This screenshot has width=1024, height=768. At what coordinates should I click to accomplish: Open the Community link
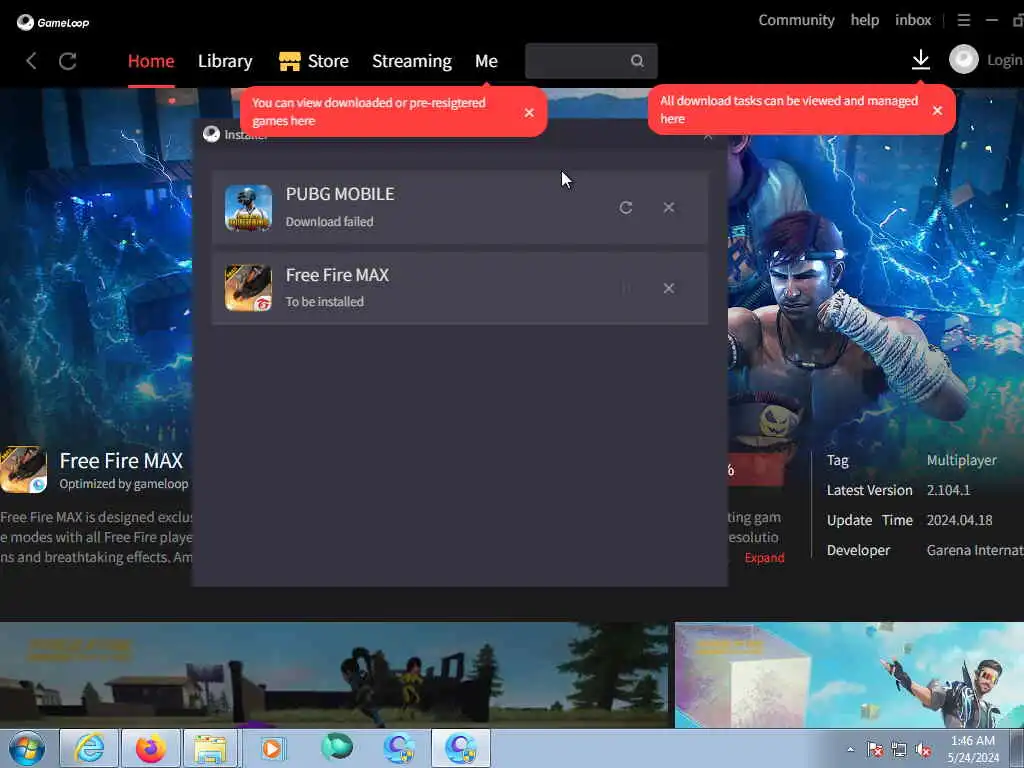(x=796, y=20)
